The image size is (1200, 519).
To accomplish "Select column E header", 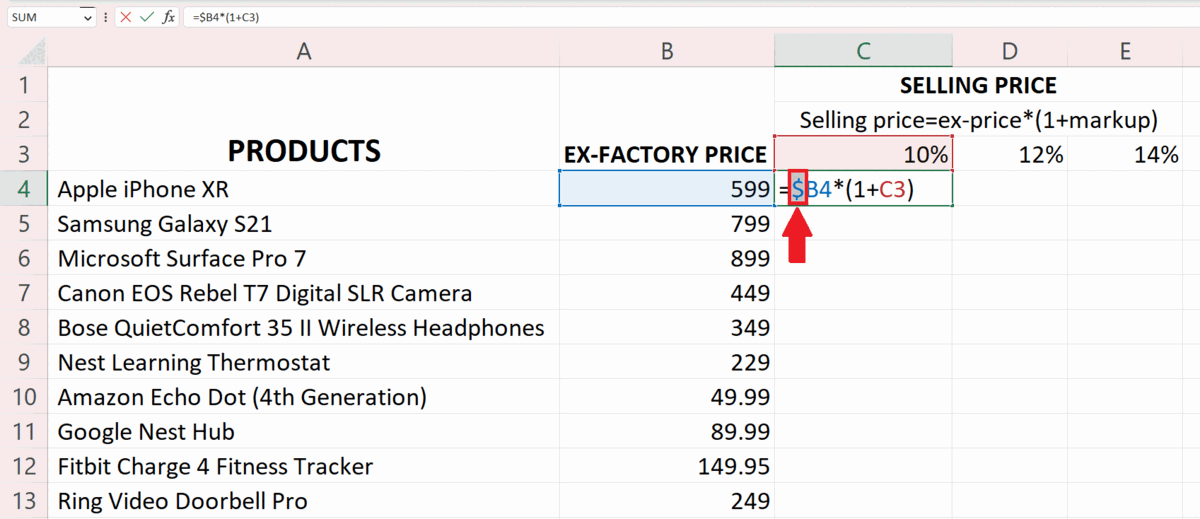I will [1125, 51].
